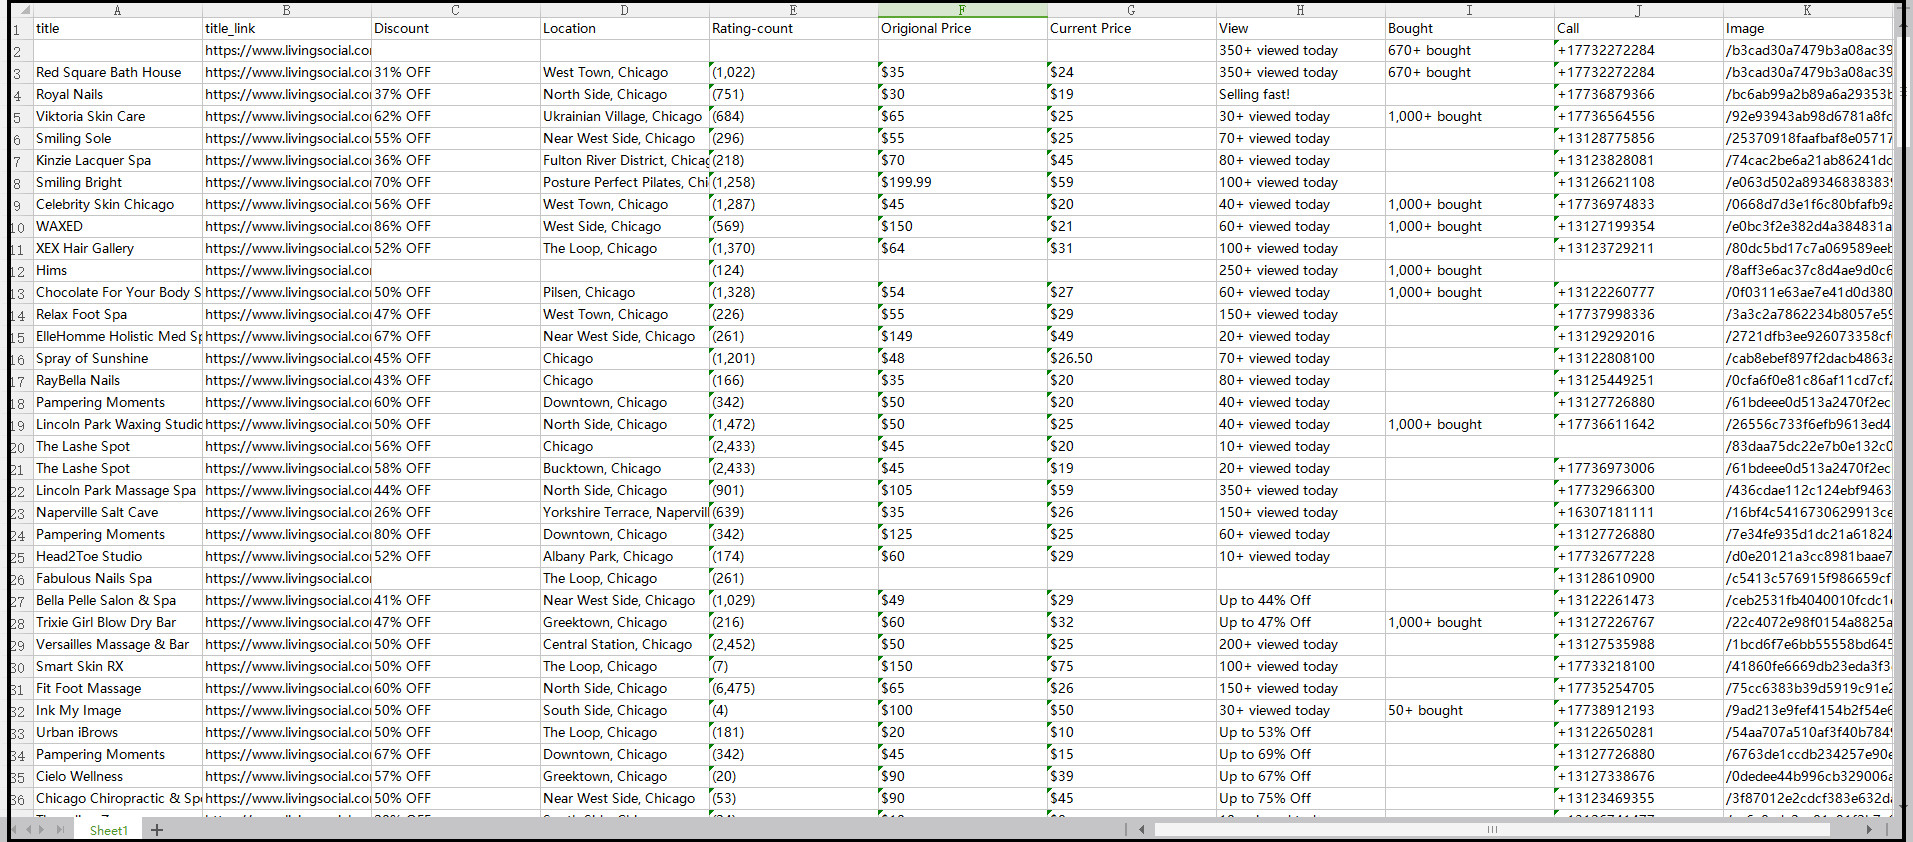Select column E header

tap(793, 10)
